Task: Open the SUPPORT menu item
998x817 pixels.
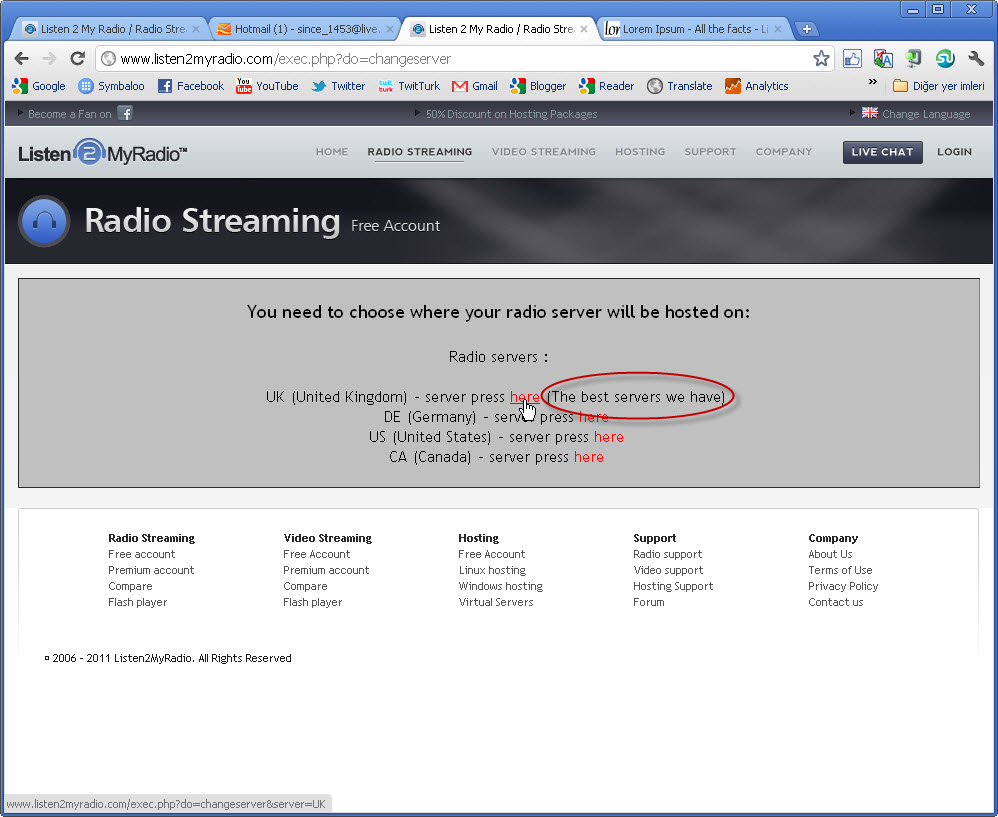Action: (710, 151)
